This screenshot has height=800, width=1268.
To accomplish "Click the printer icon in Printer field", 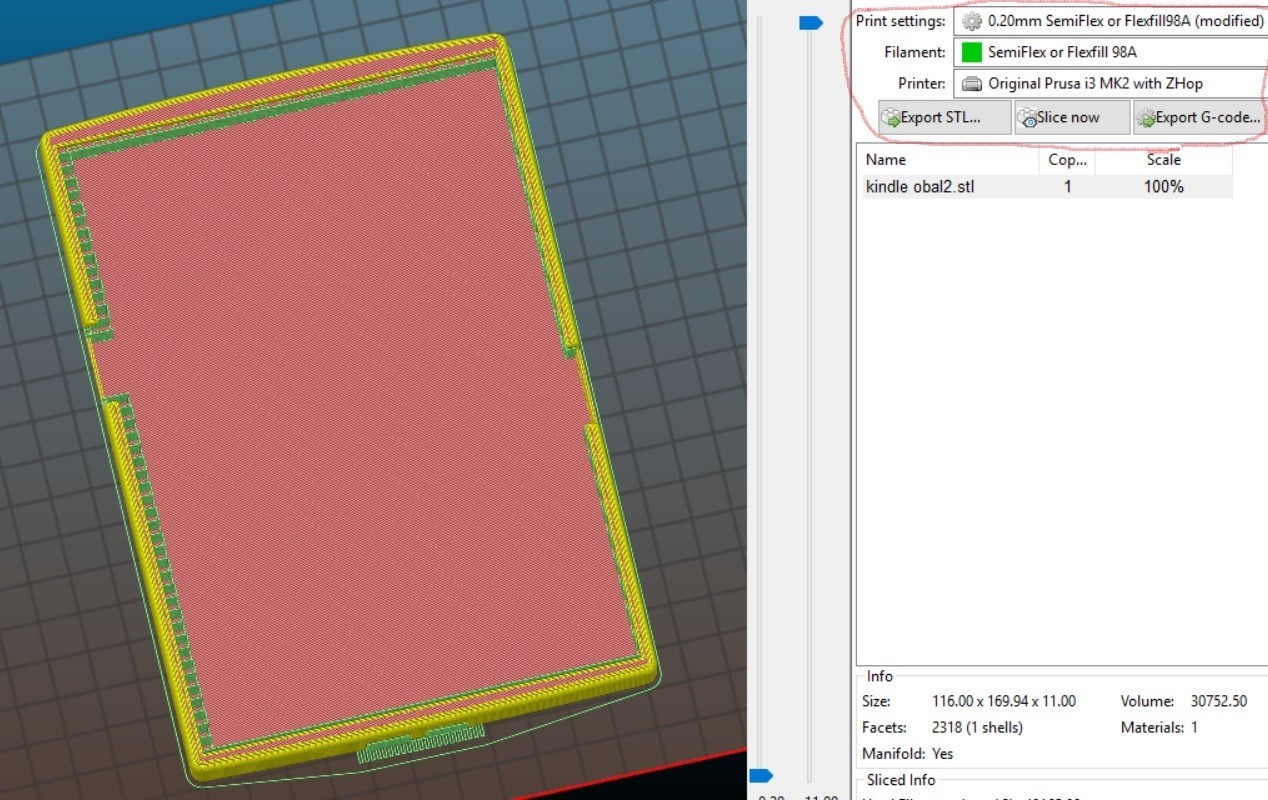I will click(x=971, y=84).
